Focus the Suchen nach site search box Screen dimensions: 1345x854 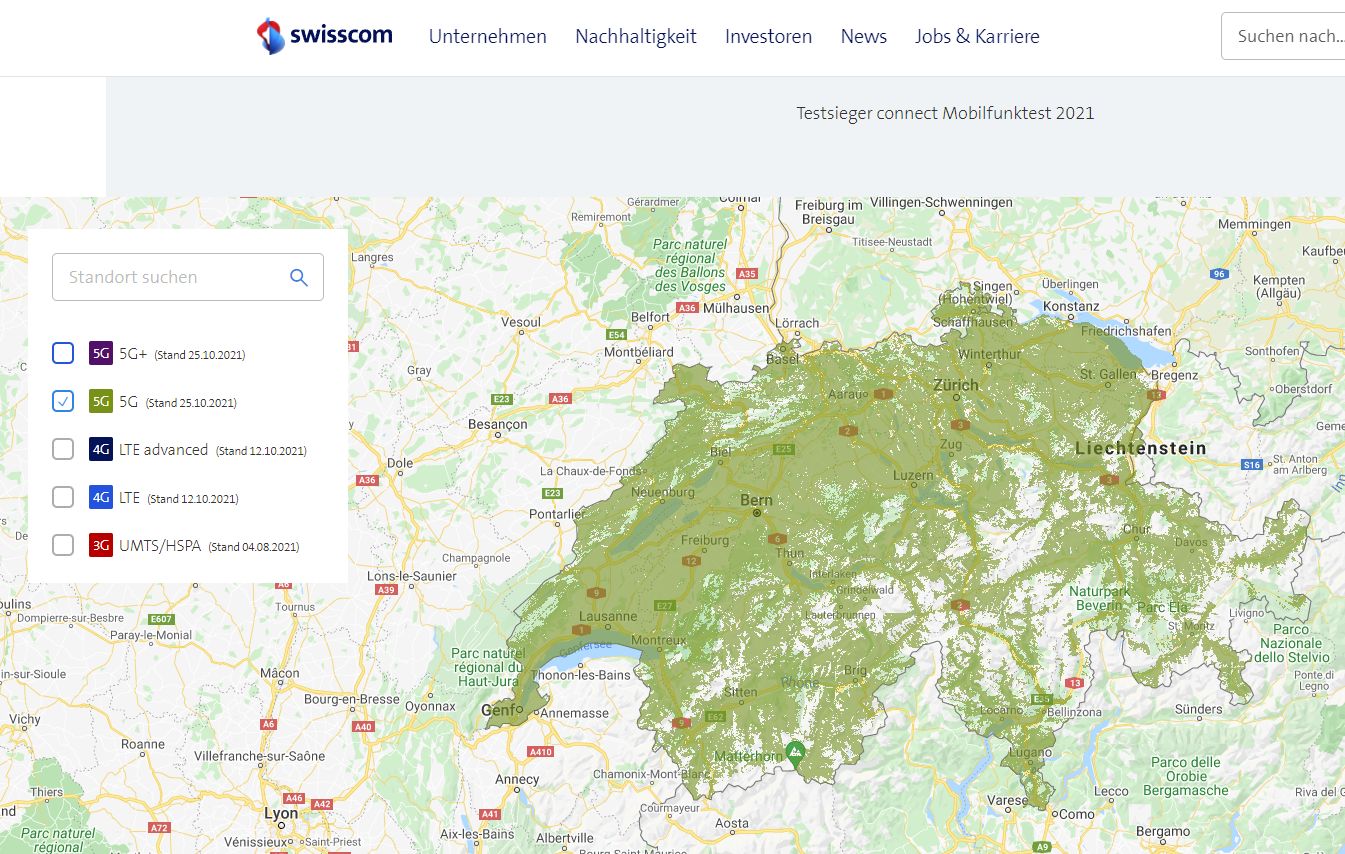pos(1284,36)
